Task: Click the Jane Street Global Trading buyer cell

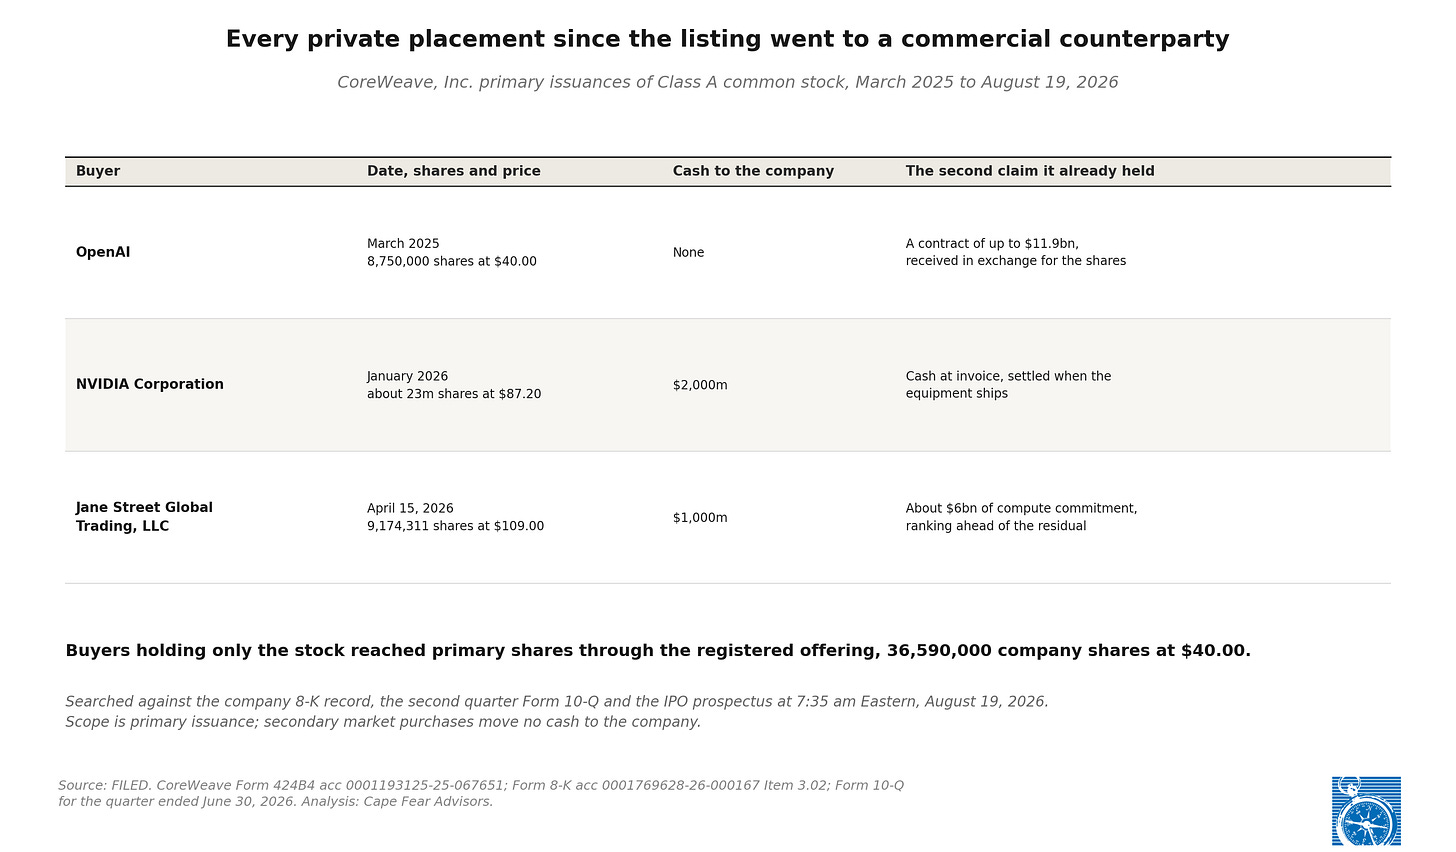Action: click(x=144, y=517)
